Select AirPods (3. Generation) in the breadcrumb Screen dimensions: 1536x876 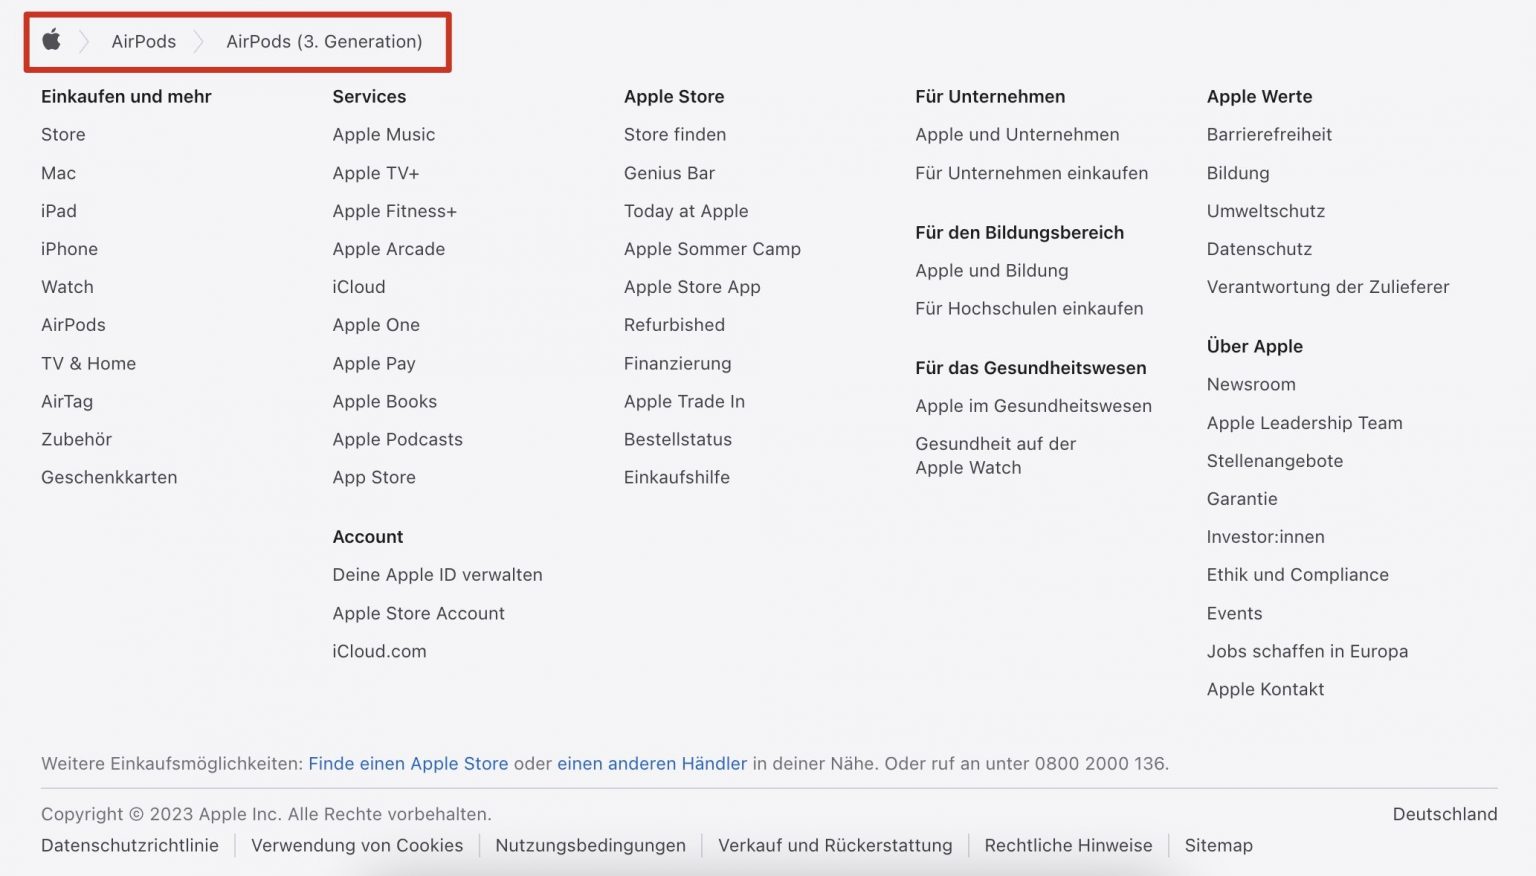tap(323, 41)
